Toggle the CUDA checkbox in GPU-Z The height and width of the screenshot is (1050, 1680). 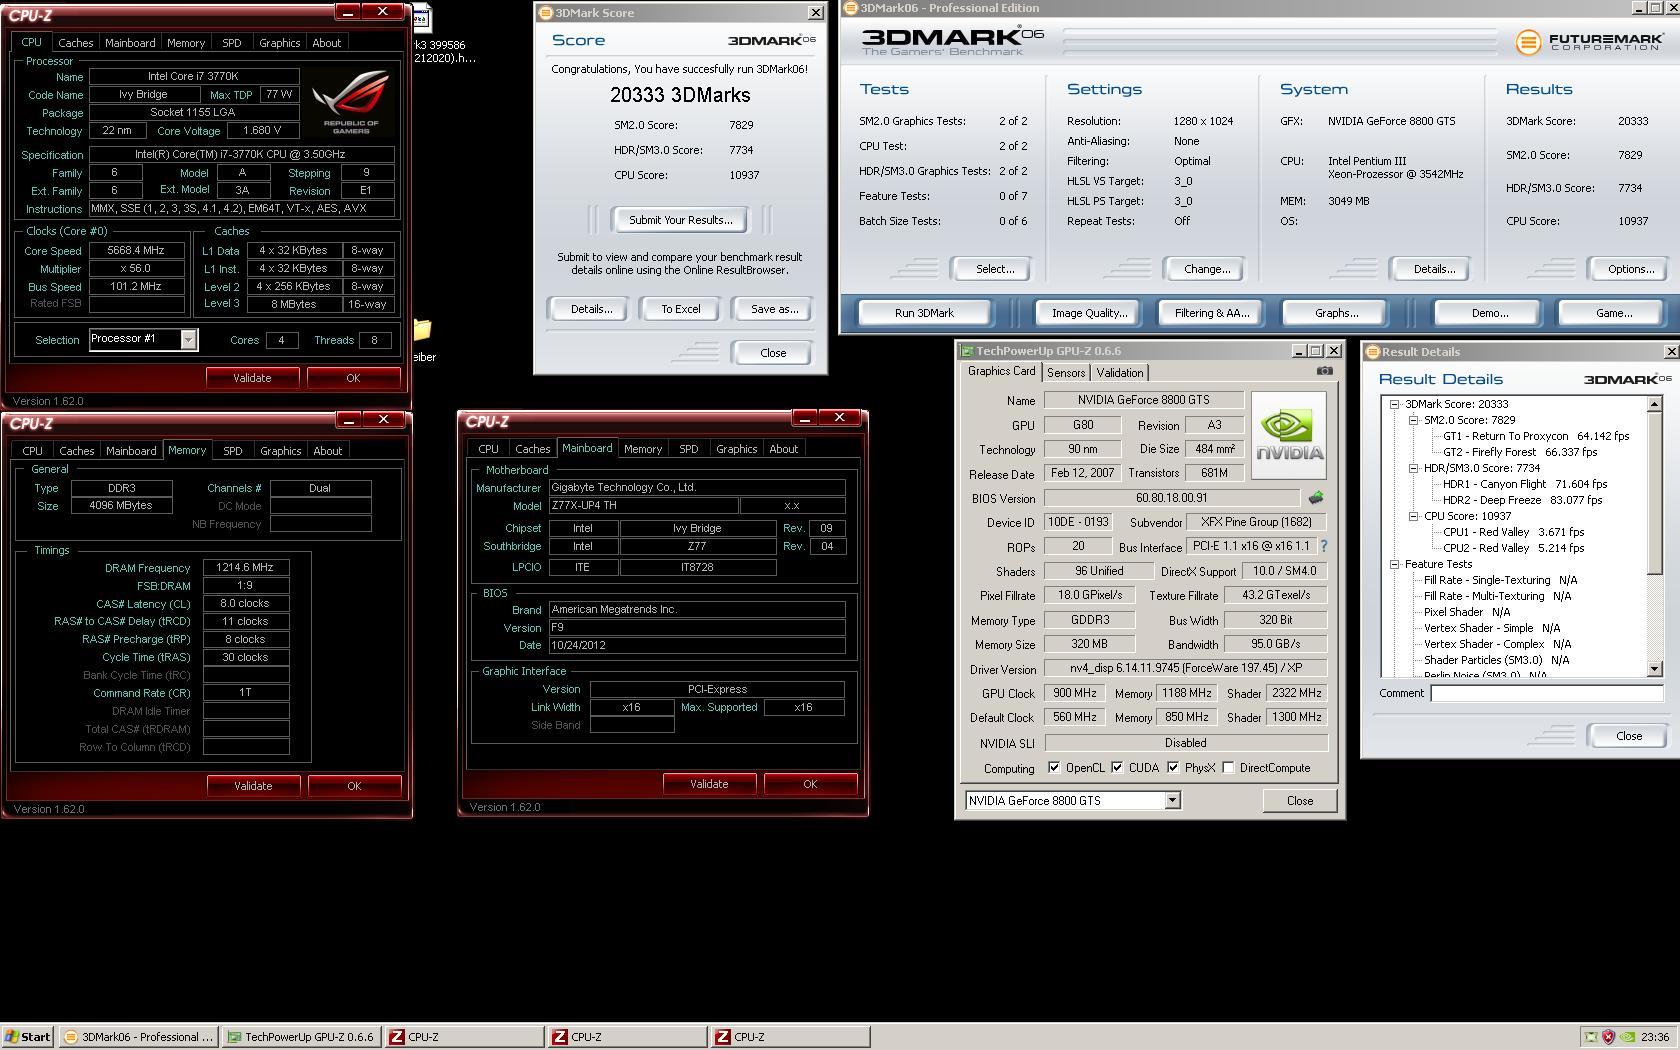click(x=1117, y=768)
